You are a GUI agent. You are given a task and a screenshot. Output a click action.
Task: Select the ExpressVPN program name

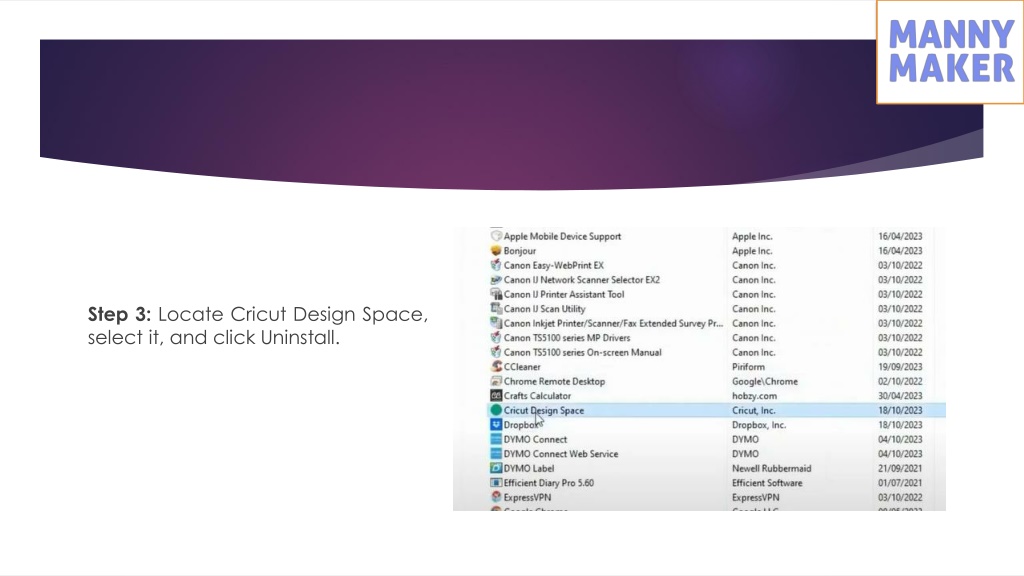(x=527, y=497)
